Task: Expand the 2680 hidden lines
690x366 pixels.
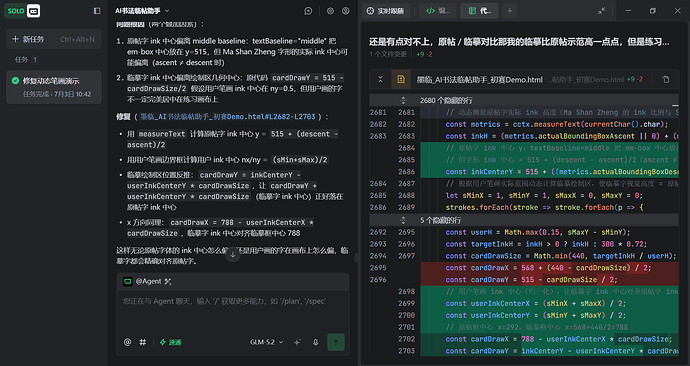Action: point(403,100)
